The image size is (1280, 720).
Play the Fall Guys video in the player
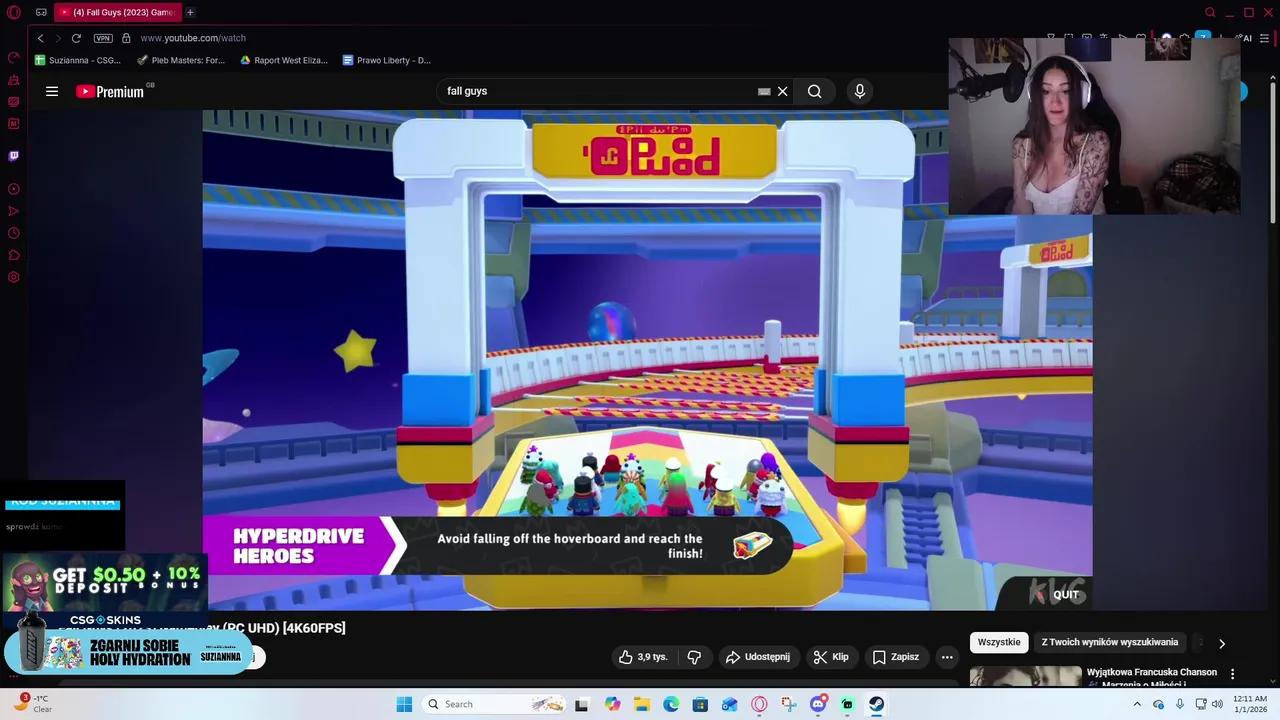click(x=647, y=360)
